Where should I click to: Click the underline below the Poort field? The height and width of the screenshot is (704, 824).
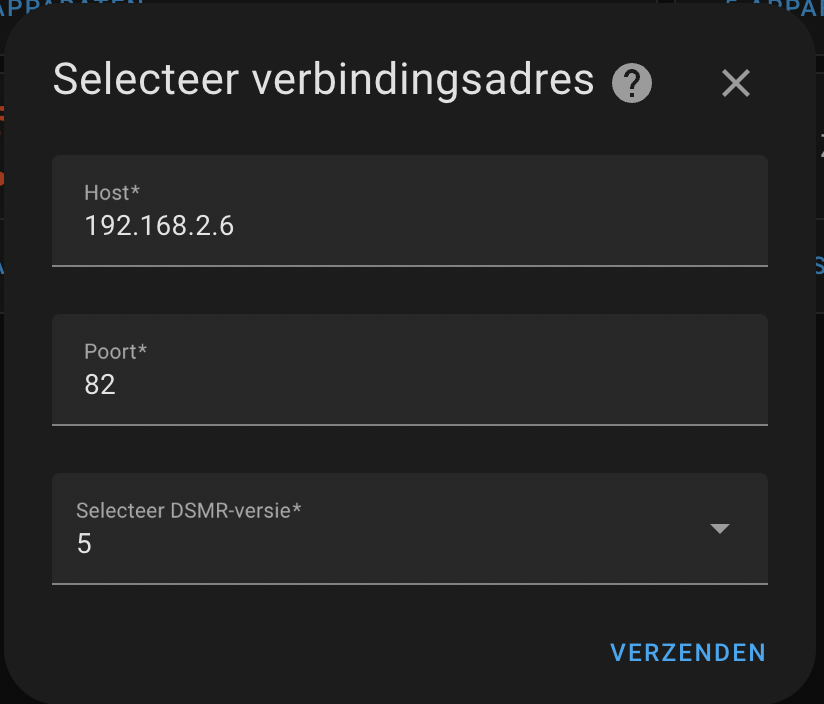[x=410, y=425]
